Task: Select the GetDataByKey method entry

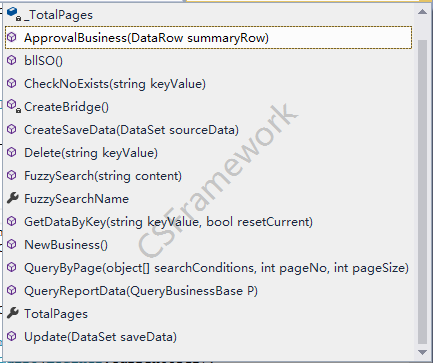Action: pyautogui.click(x=209, y=221)
